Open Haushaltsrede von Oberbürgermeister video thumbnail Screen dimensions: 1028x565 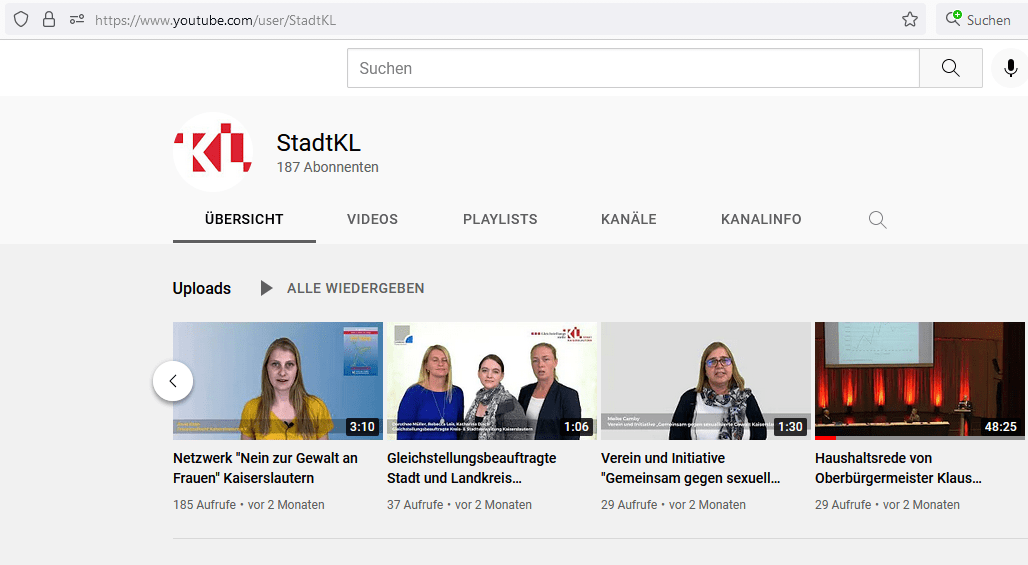tap(919, 380)
